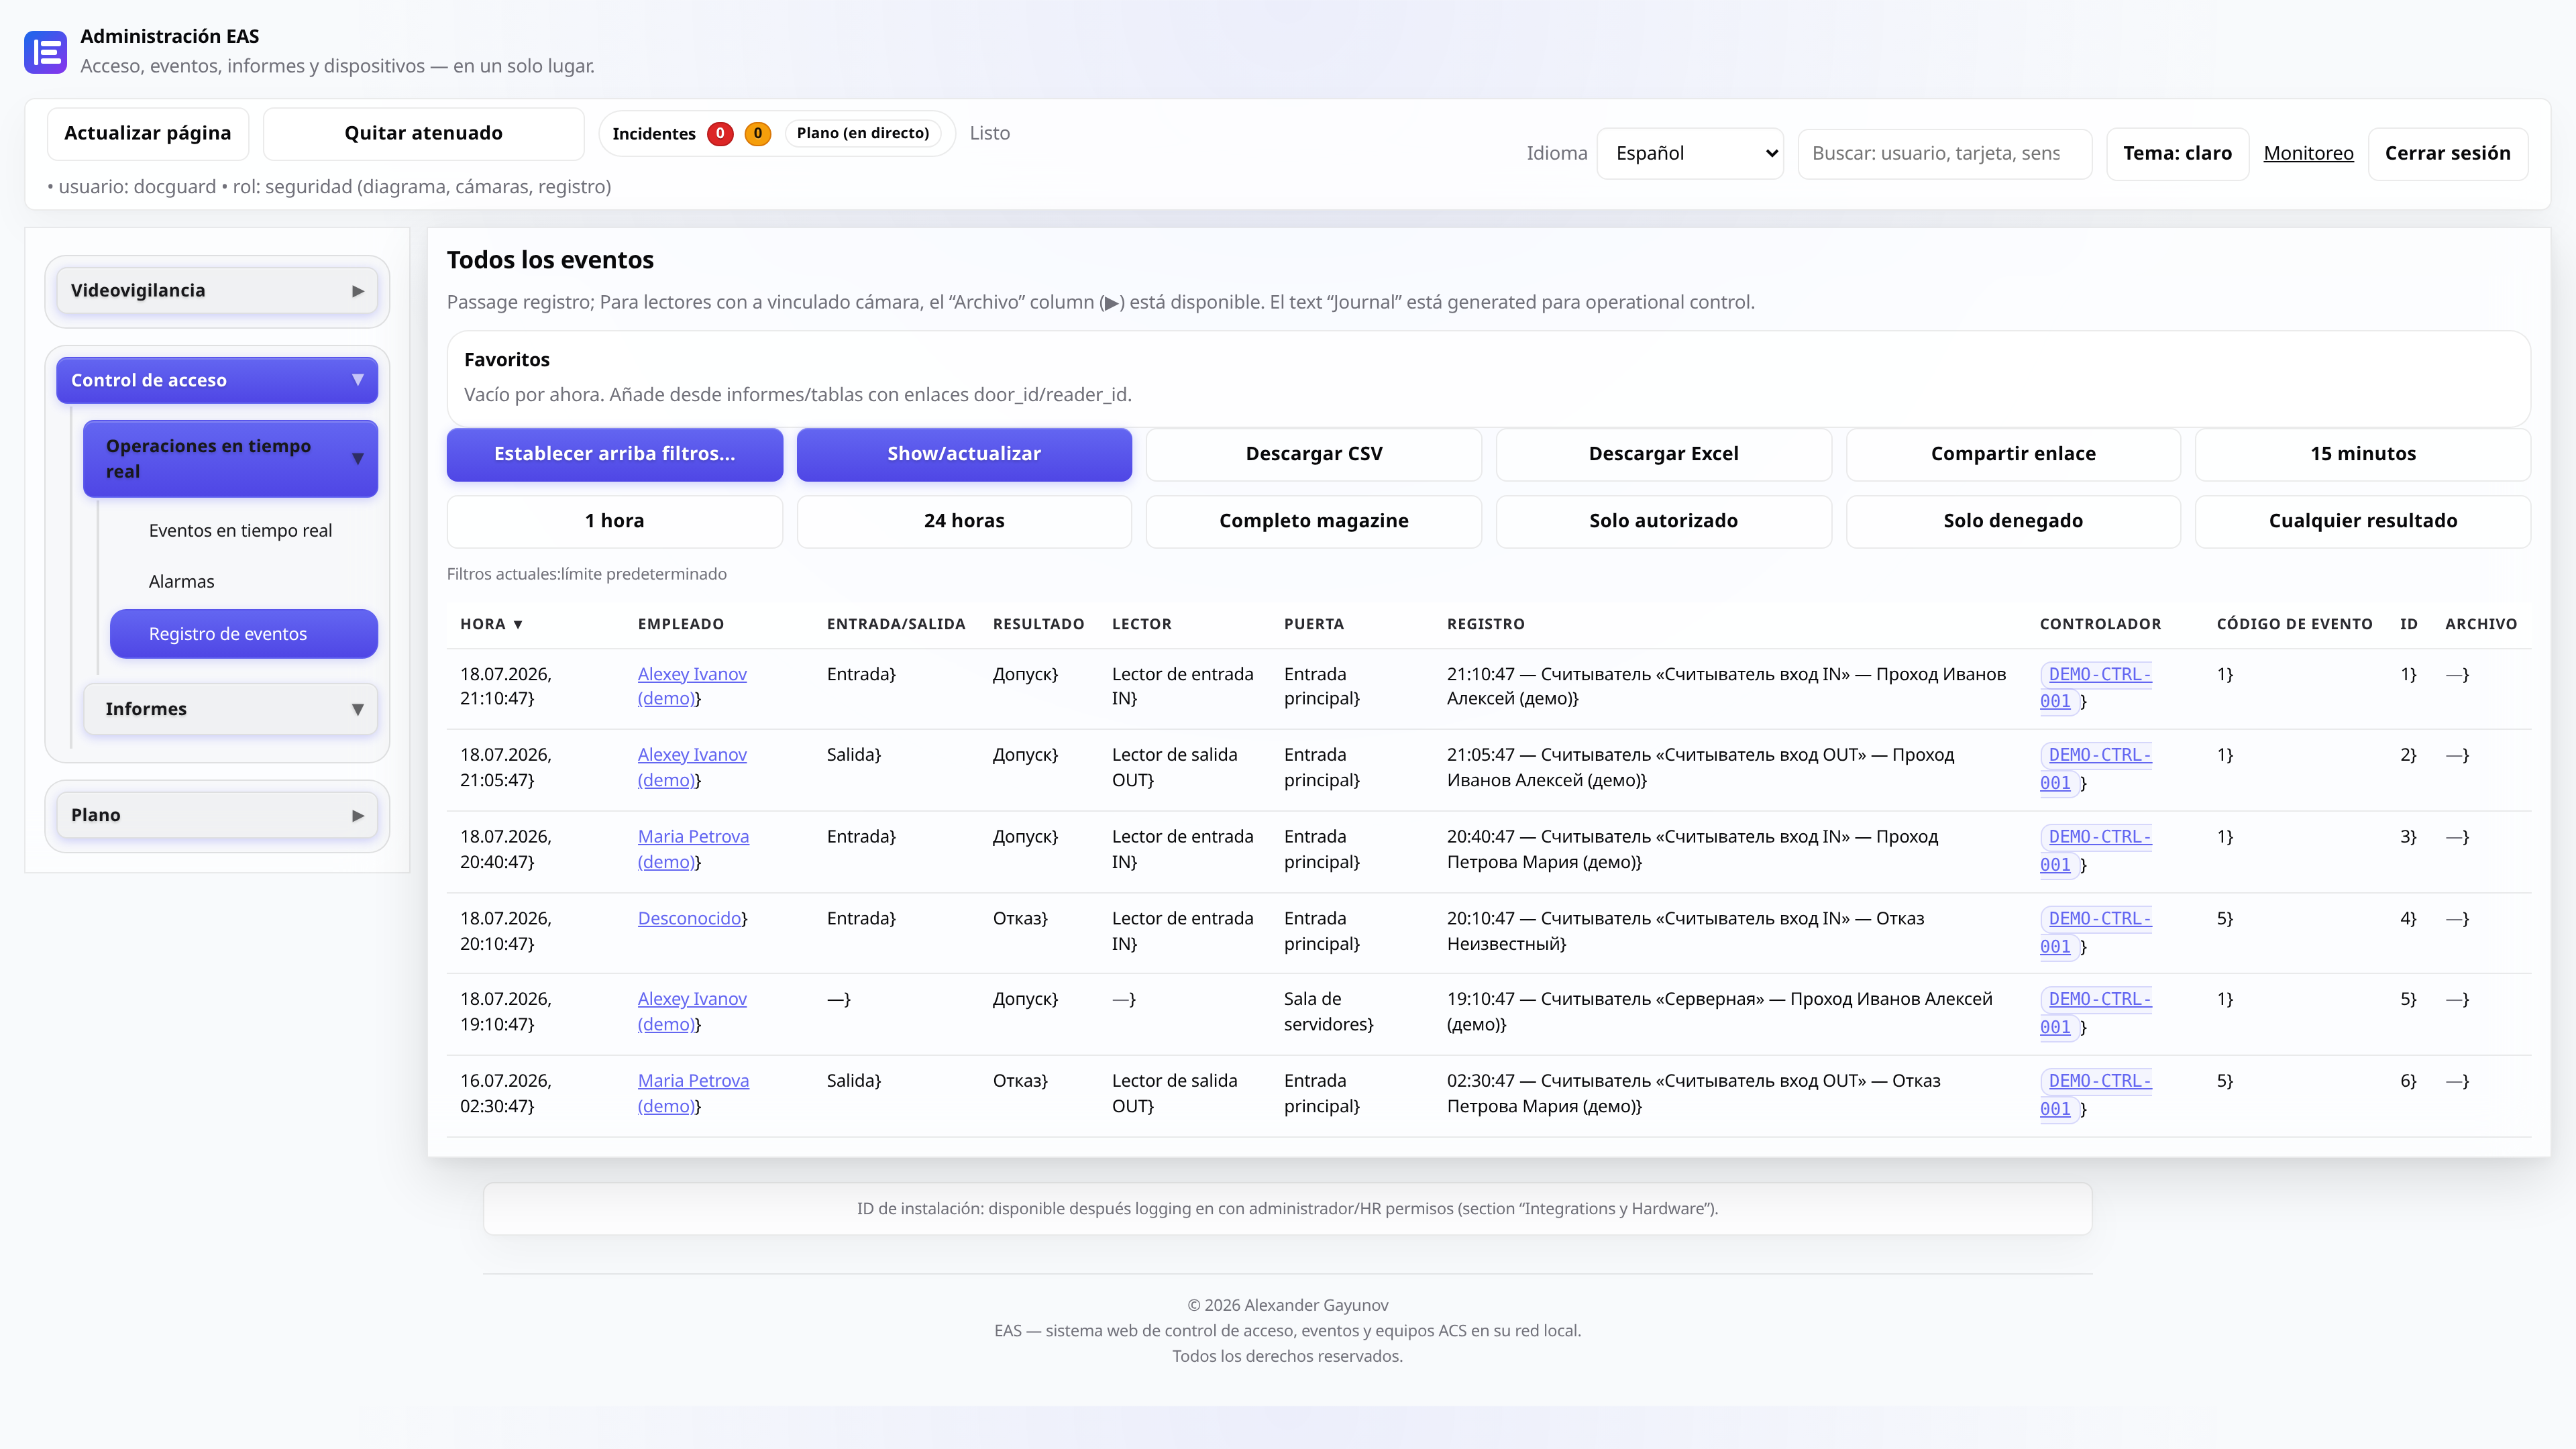Expand the Videovigilancia section arrow

tap(358, 291)
